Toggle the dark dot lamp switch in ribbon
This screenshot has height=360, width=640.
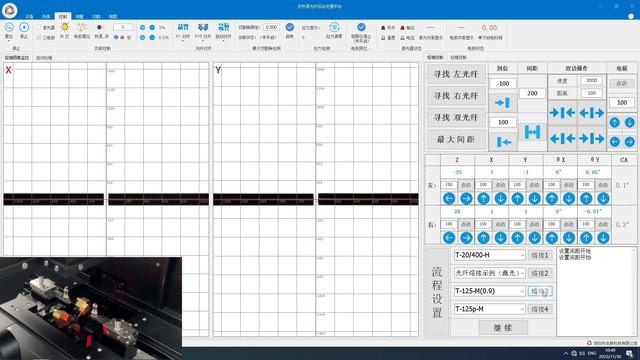(x=100, y=27)
